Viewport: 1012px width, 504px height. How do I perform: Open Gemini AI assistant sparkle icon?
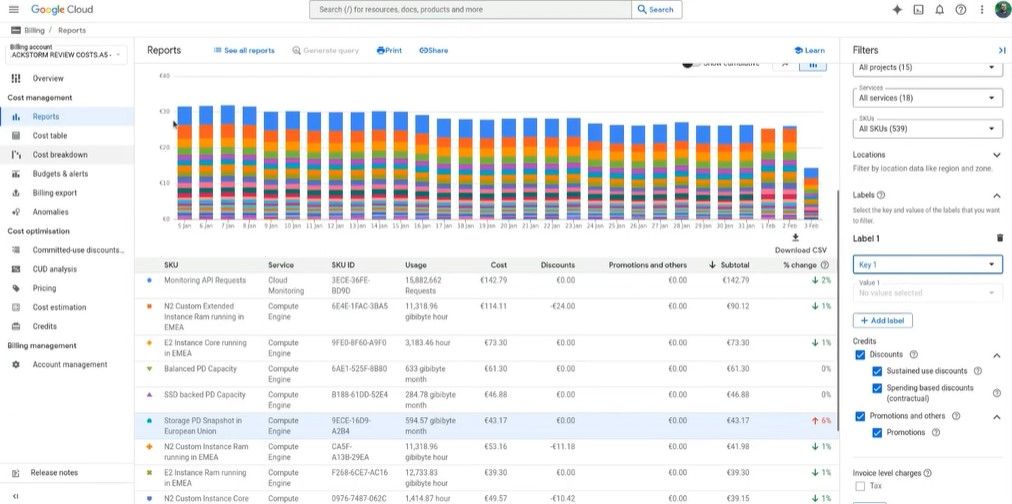[896, 10]
